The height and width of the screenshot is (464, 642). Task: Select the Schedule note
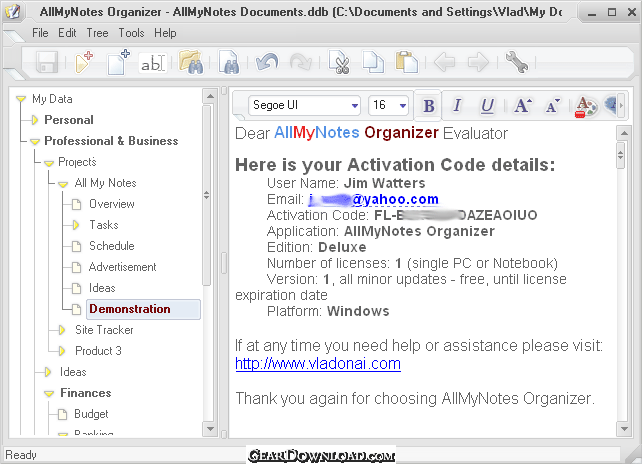112,246
